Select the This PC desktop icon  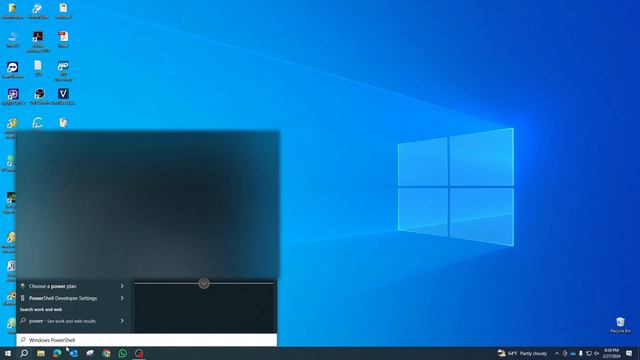13,40
